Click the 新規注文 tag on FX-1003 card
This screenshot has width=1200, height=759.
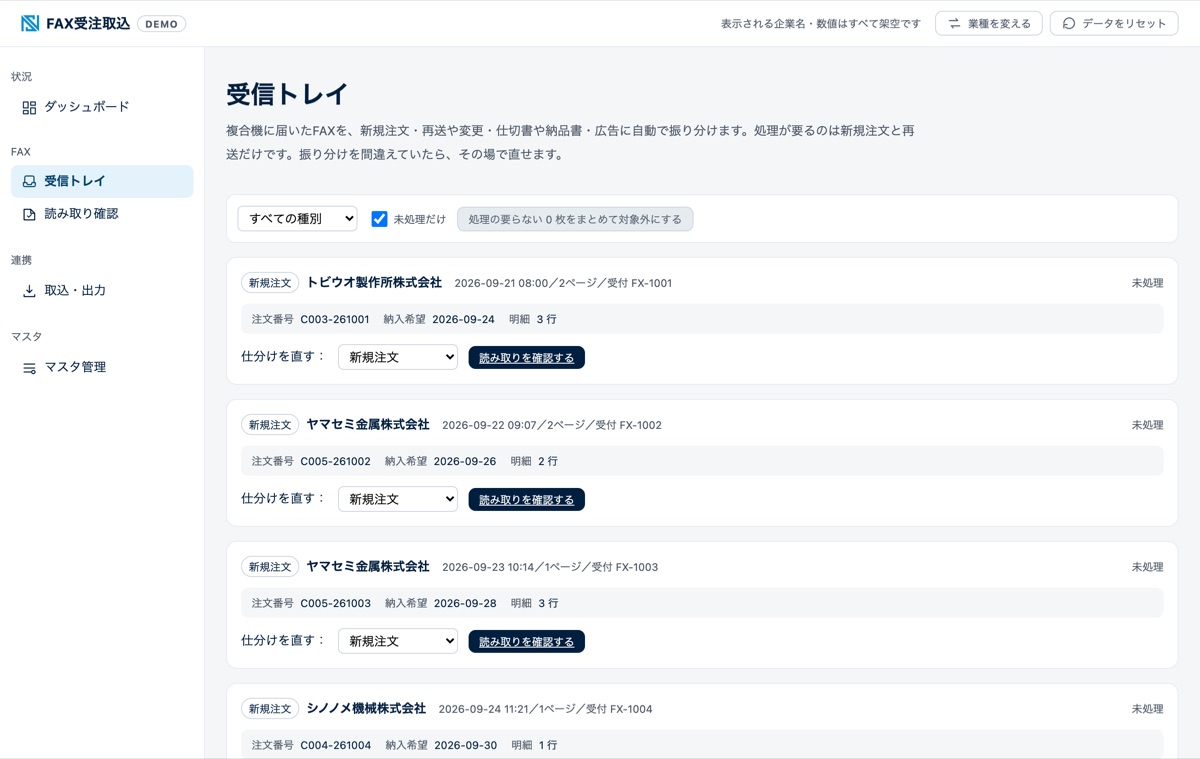point(270,567)
